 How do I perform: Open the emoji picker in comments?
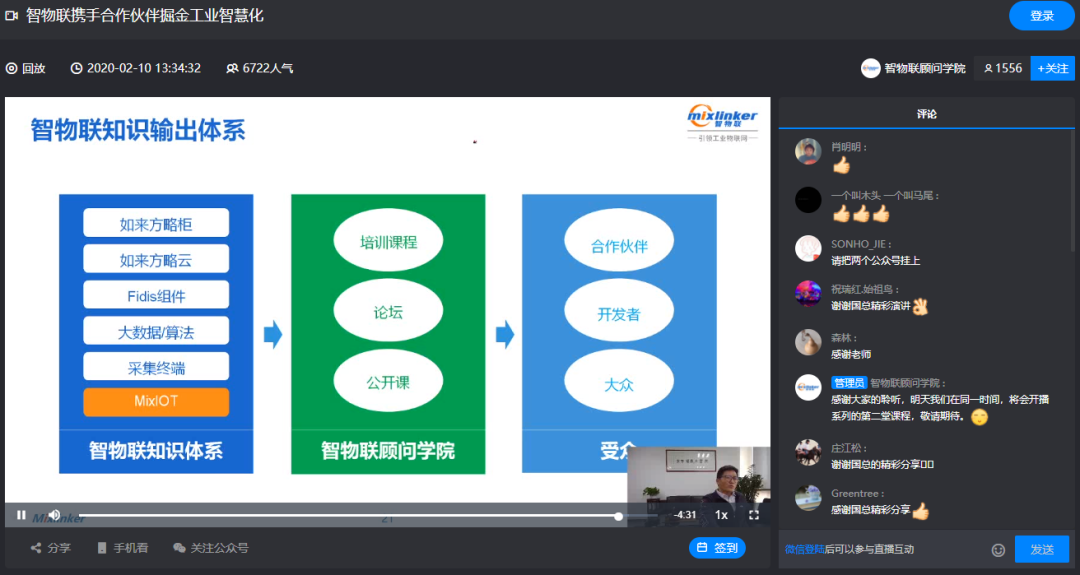[998, 550]
